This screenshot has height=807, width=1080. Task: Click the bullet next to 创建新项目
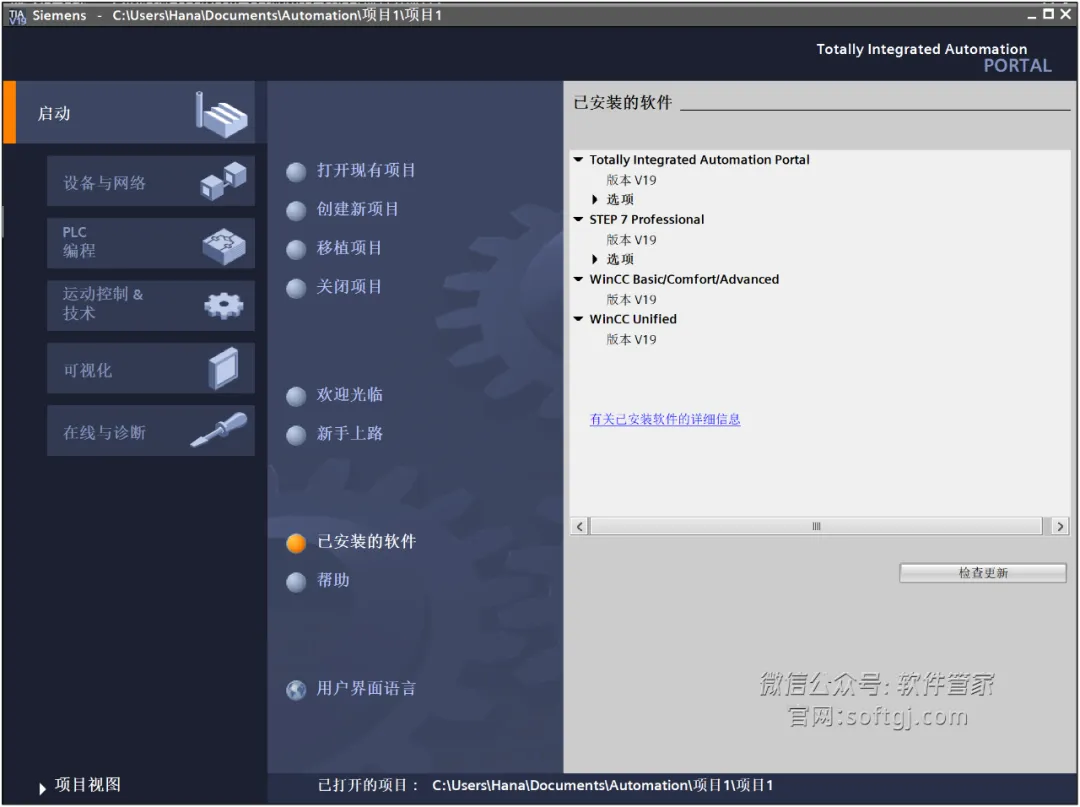(x=296, y=210)
